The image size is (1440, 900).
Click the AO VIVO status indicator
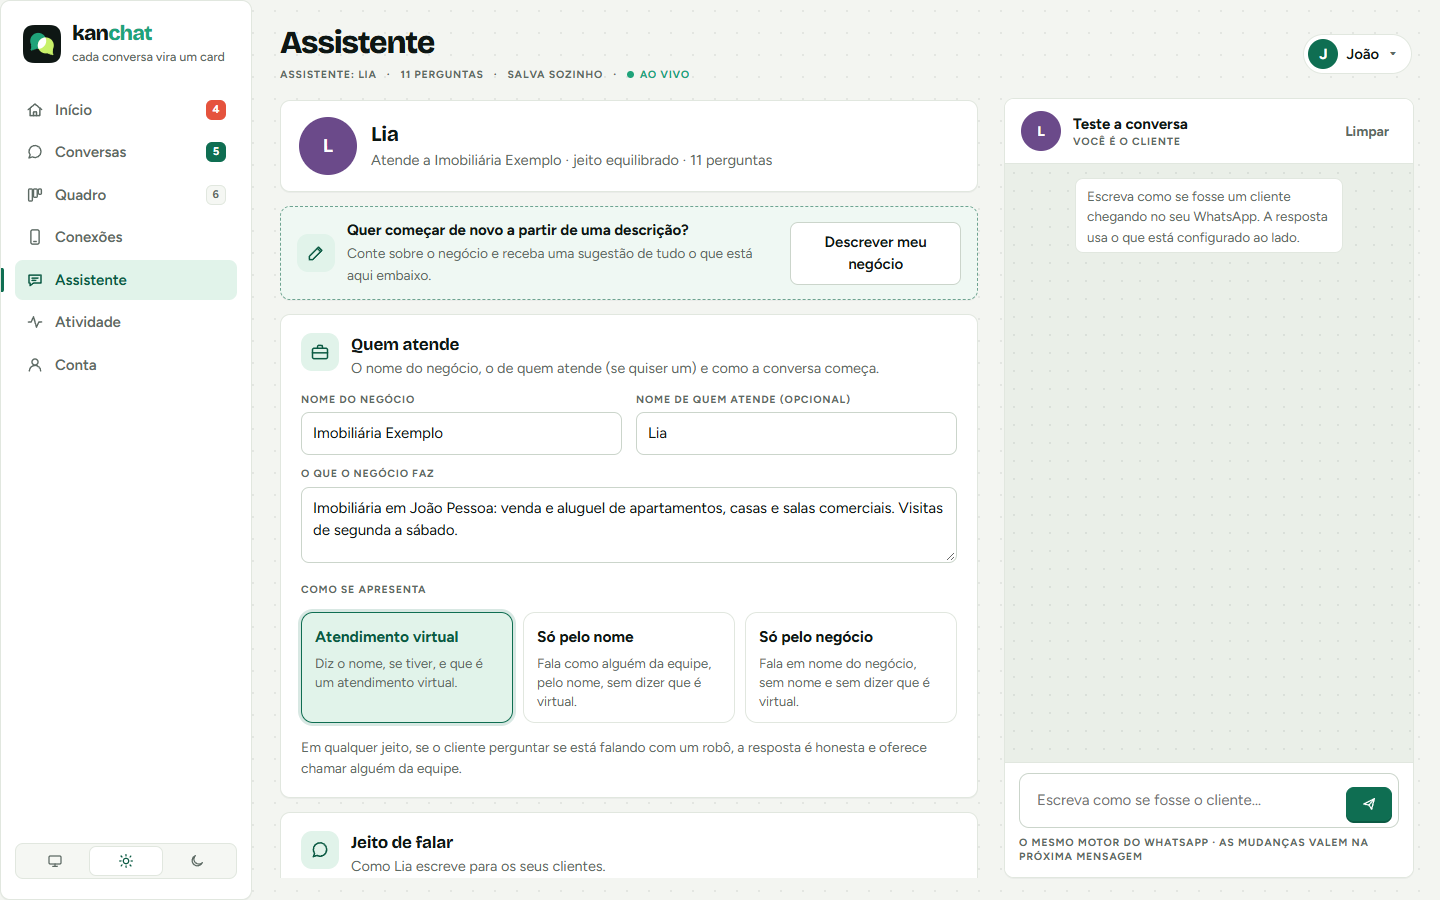point(658,74)
